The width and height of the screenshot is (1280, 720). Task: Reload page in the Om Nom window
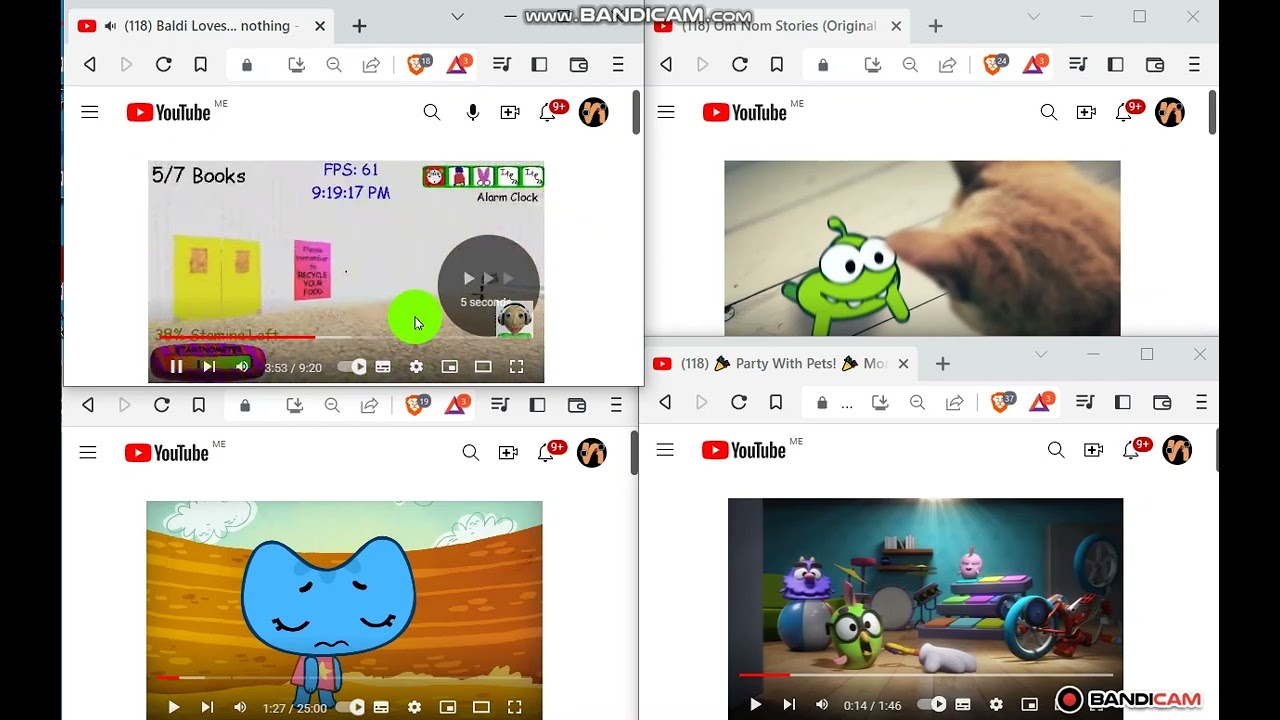point(740,65)
